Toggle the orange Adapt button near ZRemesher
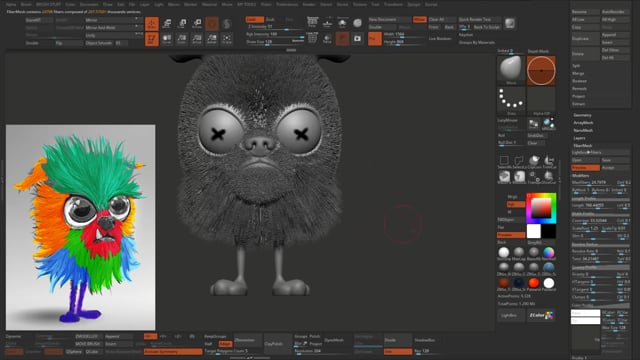The height and width of the screenshot is (360, 640). 225,344
